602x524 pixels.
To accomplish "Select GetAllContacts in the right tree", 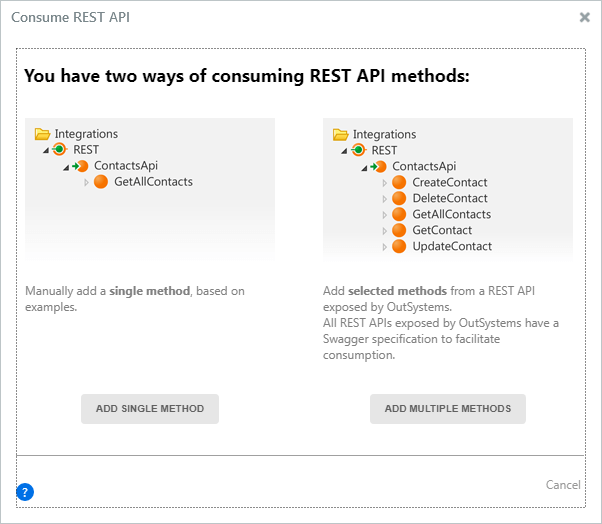I will point(451,214).
